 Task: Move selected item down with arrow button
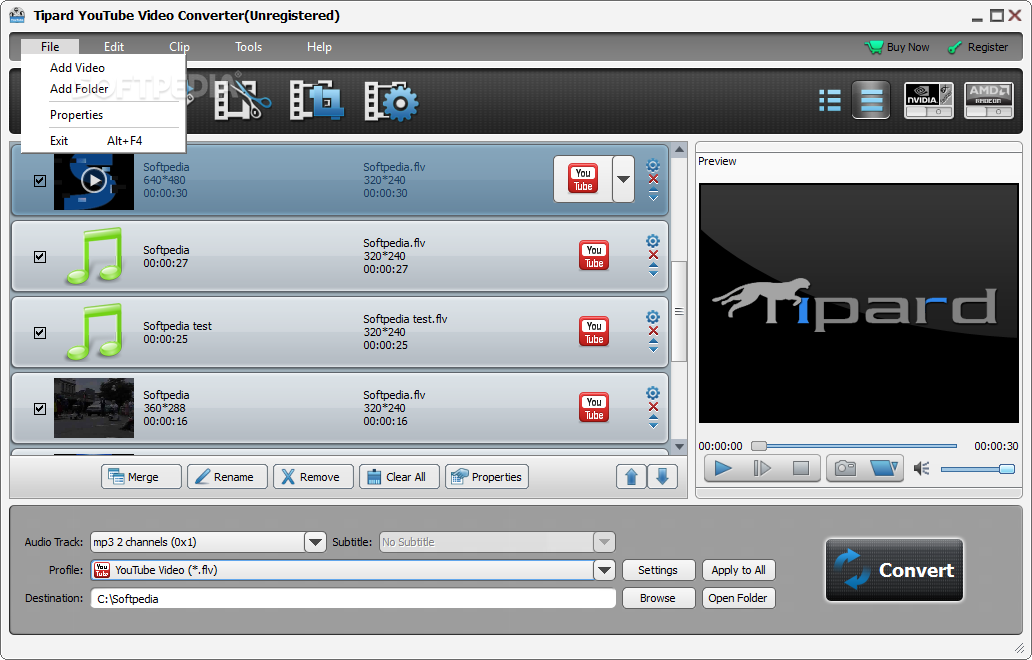(x=662, y=476)
